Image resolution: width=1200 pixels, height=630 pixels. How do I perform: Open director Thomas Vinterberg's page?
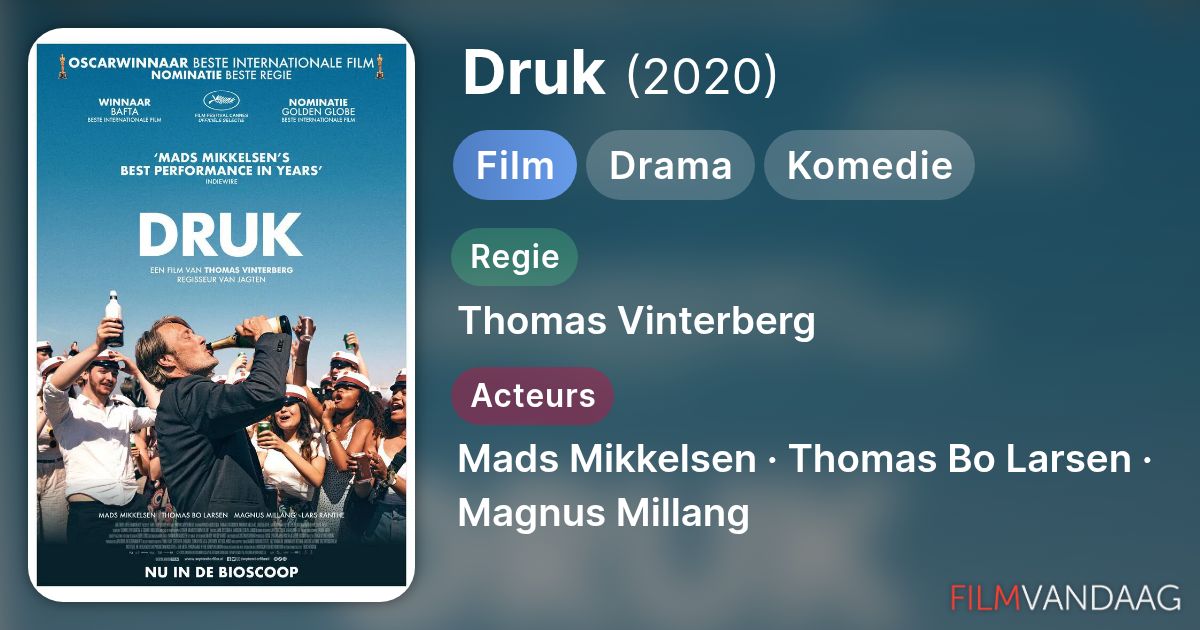point(637,322)
